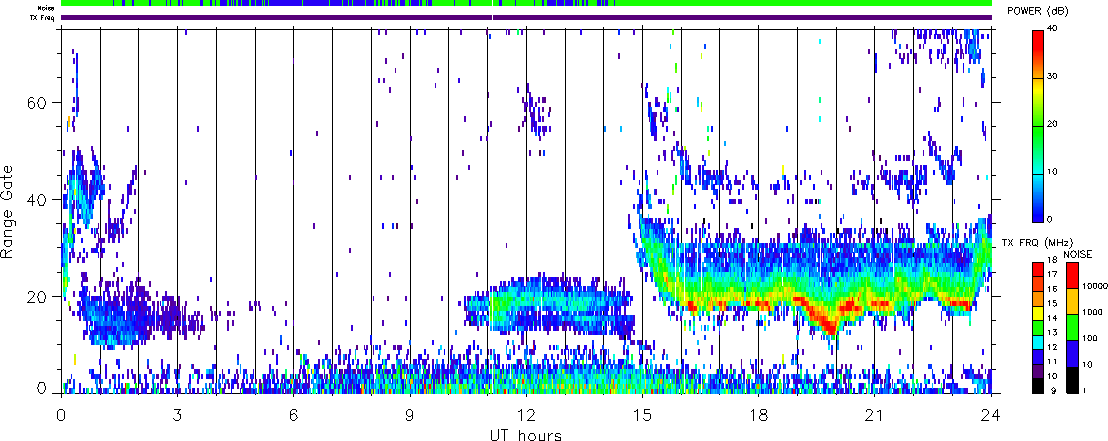Screen dimensions: 1108x441
Task: Click the '20' label on the POWER colorbar
Action: click(1054, 124)
